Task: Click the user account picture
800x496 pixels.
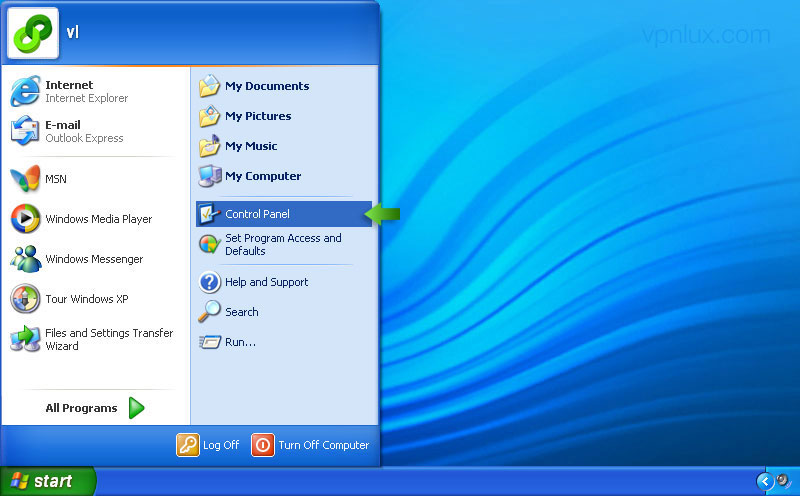Action: click(x=33, y=33)
